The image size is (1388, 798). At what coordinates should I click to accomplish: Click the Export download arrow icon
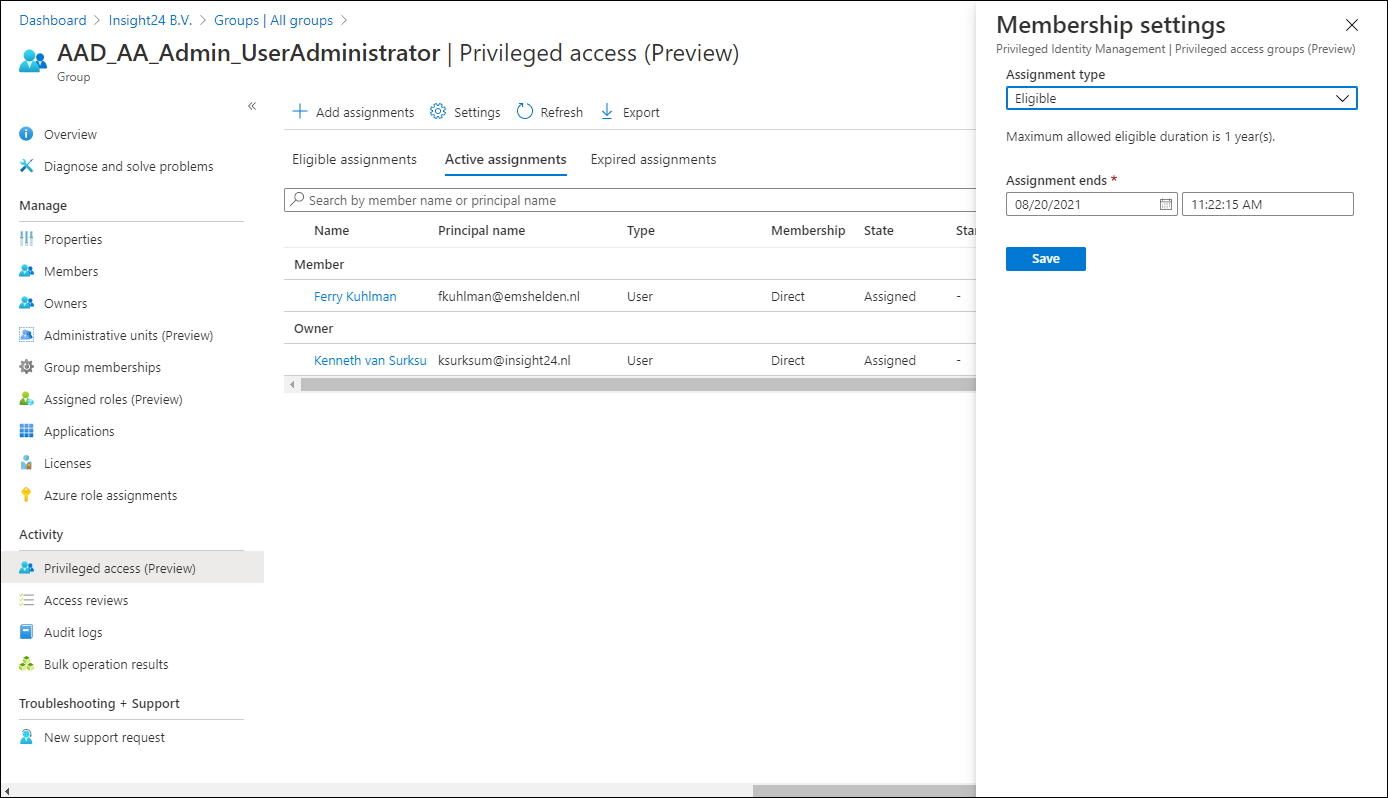607,112
